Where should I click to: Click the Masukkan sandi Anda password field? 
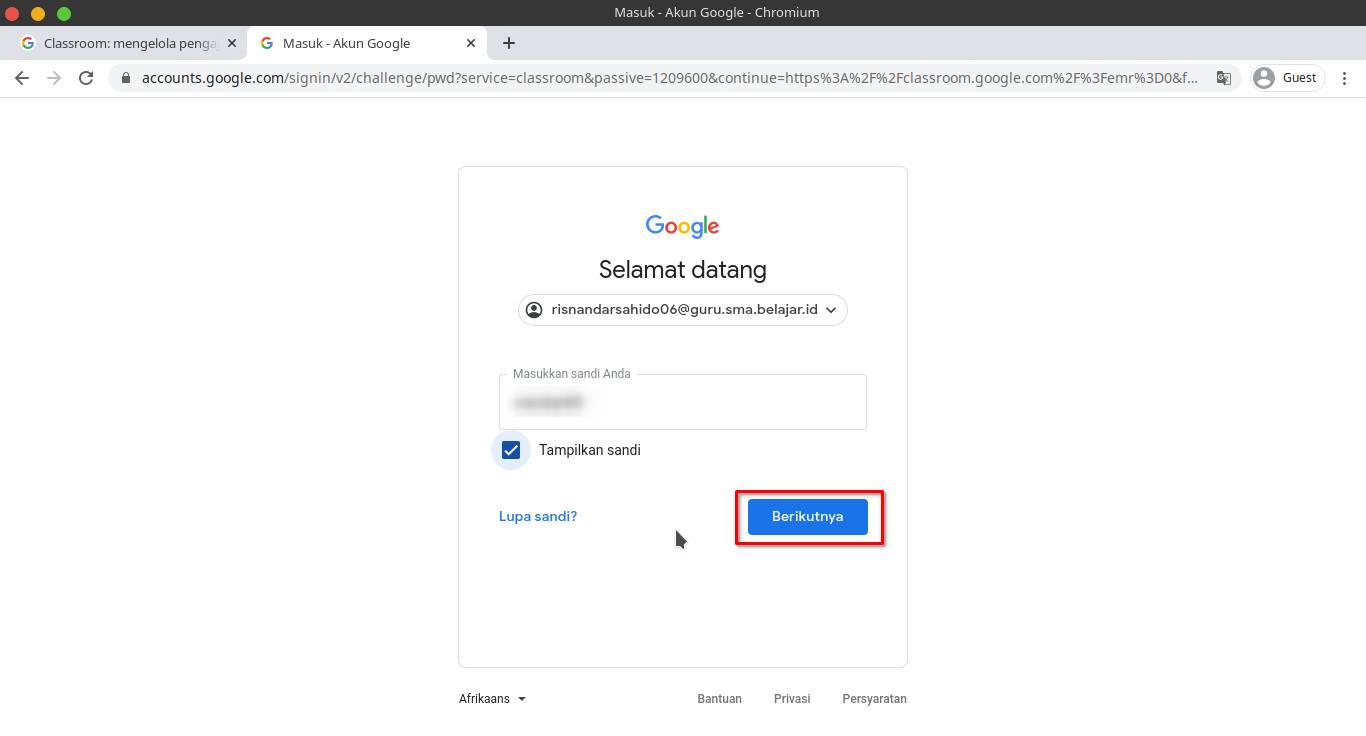point(683,402)
